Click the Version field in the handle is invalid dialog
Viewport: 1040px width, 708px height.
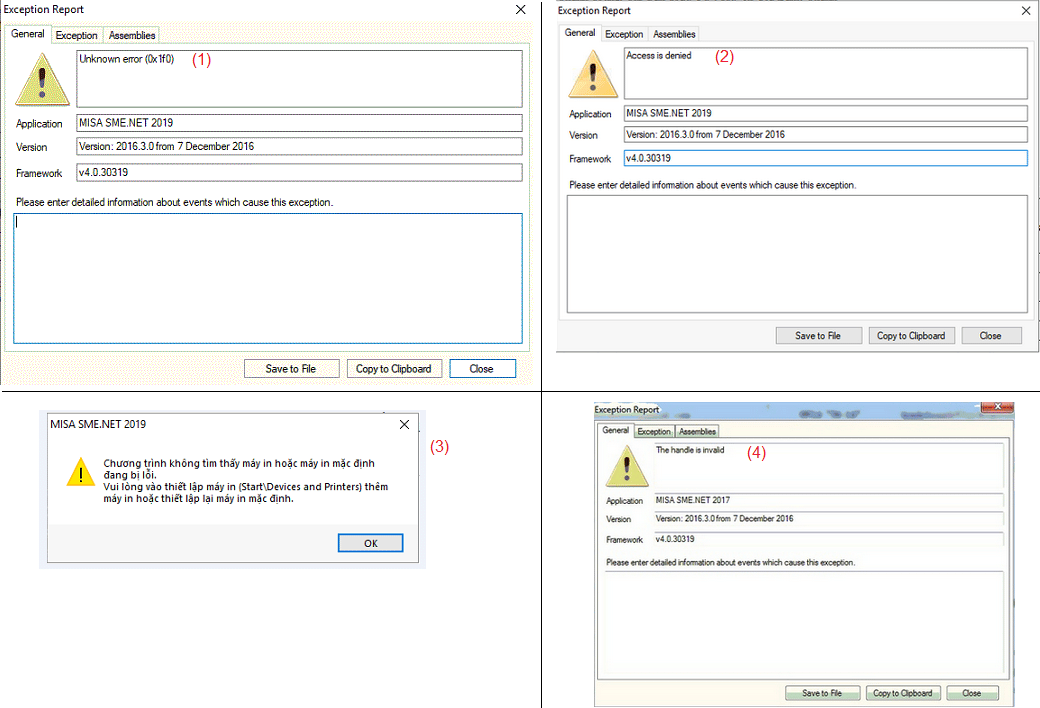click(x=828, y=519)
